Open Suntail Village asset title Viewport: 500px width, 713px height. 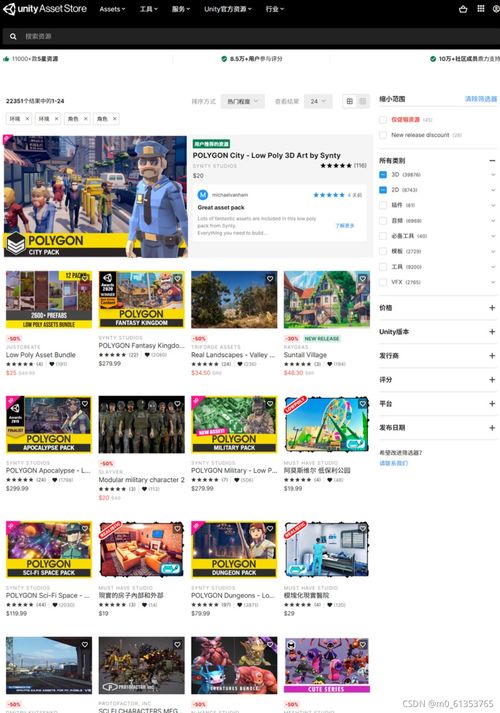(x=305, y=355)
